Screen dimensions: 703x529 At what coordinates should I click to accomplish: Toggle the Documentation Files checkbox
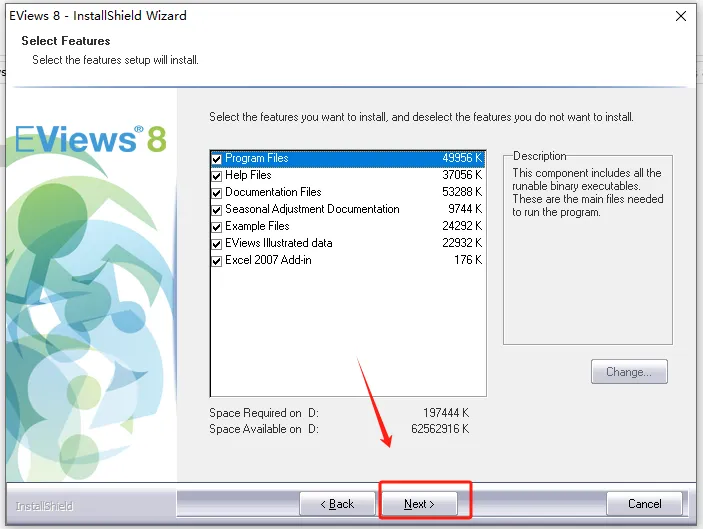tap(217, 193)
